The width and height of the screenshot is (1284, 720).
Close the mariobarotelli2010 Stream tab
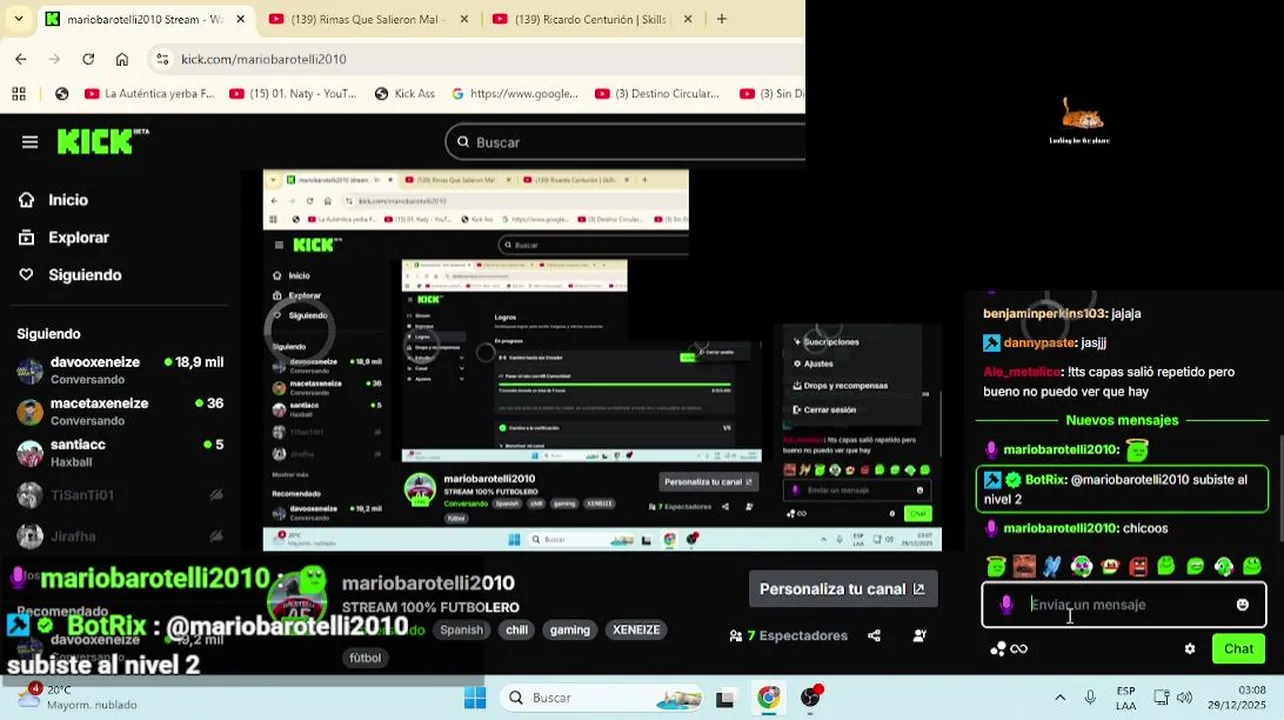point(241,19)
